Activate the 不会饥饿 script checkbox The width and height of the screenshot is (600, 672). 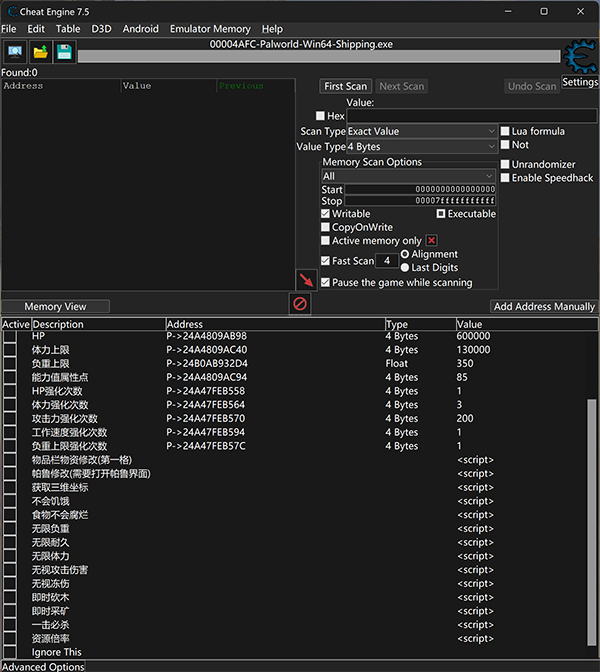coord(9,501)
